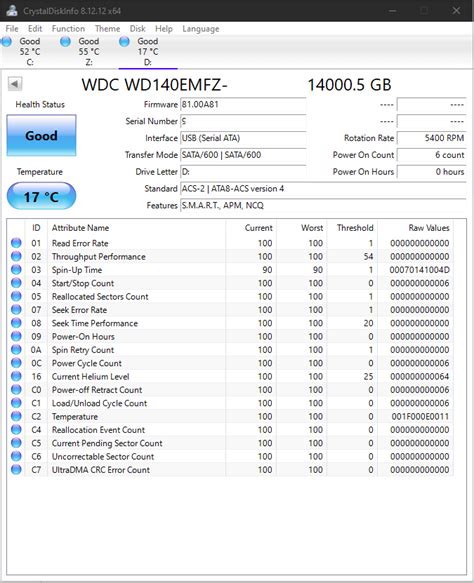The image size is (474, 583).
Task: Click status orb for Uncorrectable Sector Count
Action: [x=16, y=457]
